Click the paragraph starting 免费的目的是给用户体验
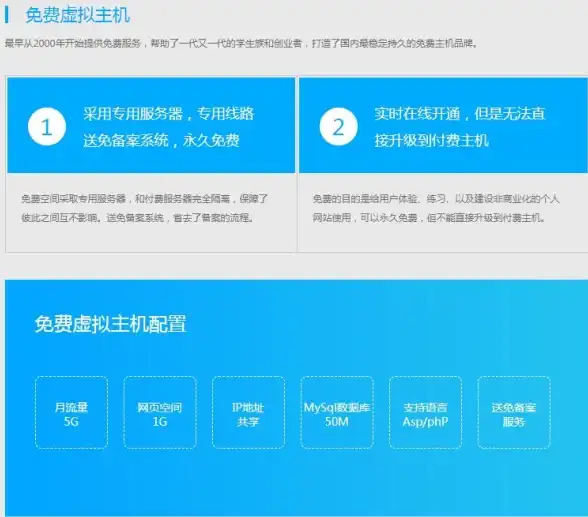Screen dimensions: 588x517 tap(436, 208)
